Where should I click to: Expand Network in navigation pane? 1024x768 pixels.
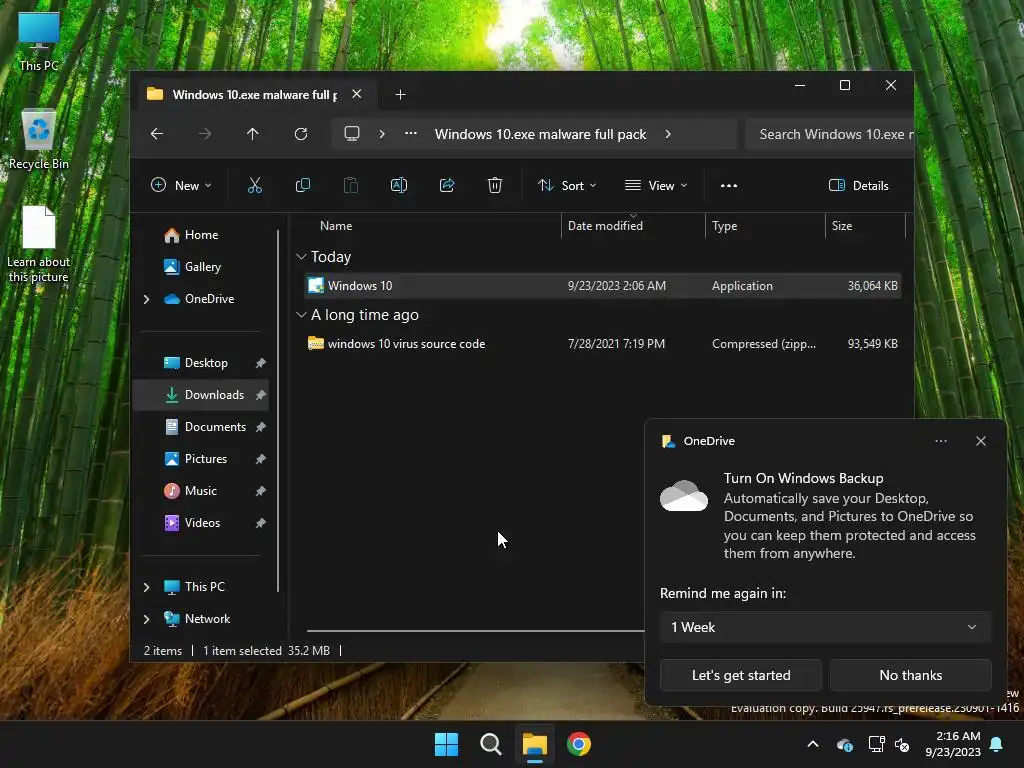pos(146,619)
